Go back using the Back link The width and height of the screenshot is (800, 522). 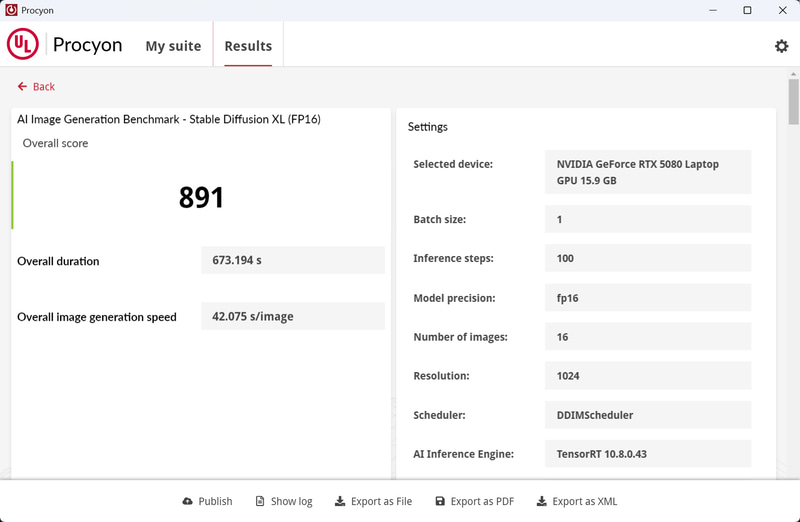click(36, 86)
